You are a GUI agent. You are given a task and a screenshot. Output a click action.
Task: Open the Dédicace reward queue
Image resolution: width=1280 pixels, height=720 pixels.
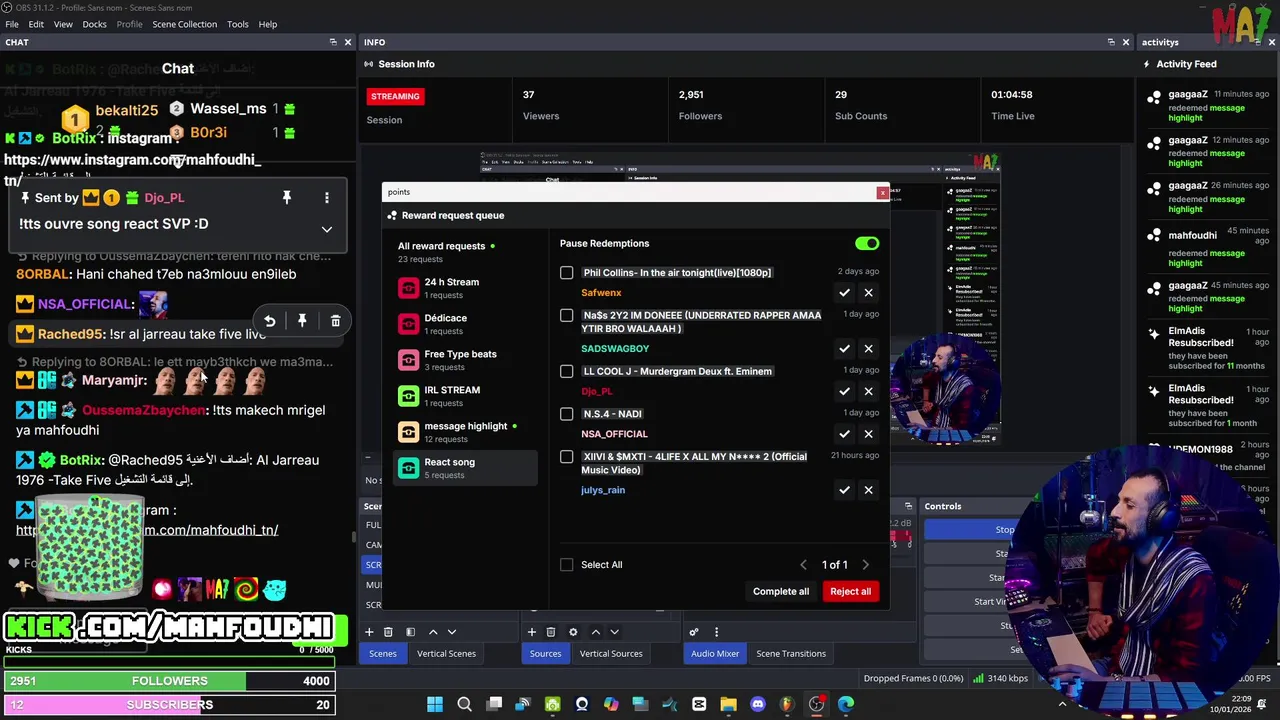[x=465, y=324]
